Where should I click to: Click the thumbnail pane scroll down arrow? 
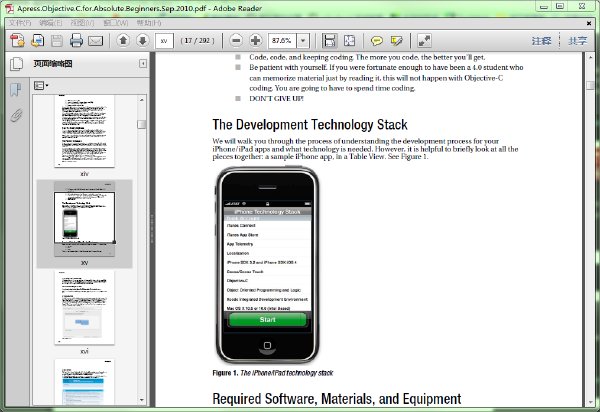[x=142, y=400]
